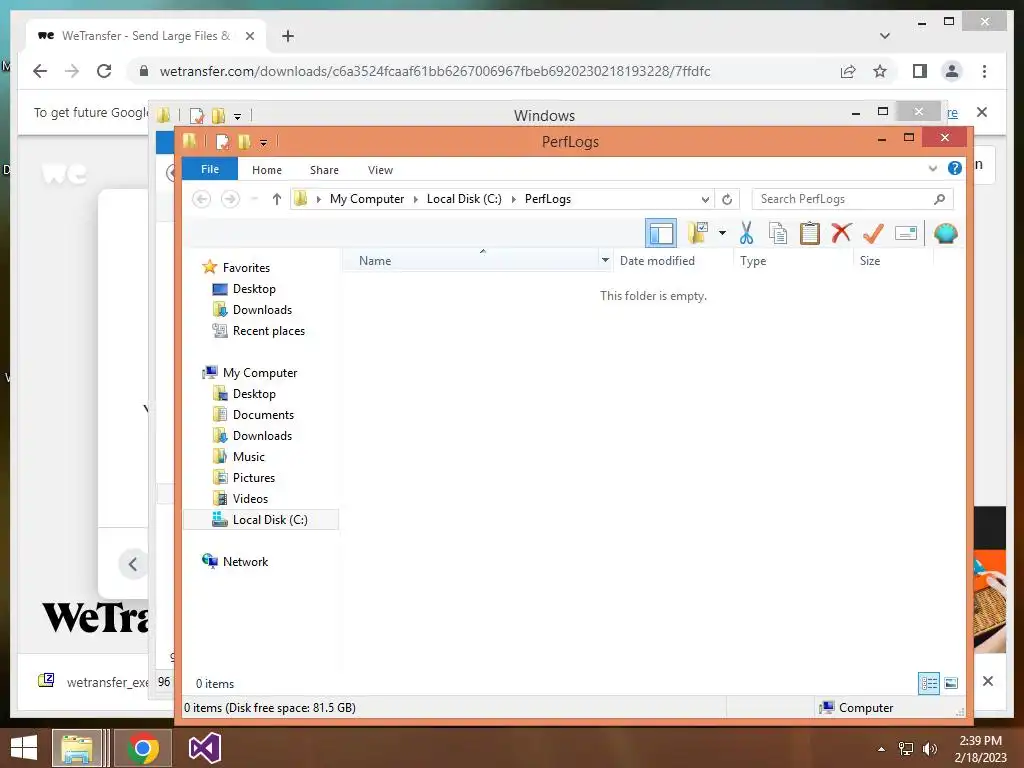Screen dimensions: 1024x768
Task: Click the share page icon in Chrome
Action: (848, 71)
